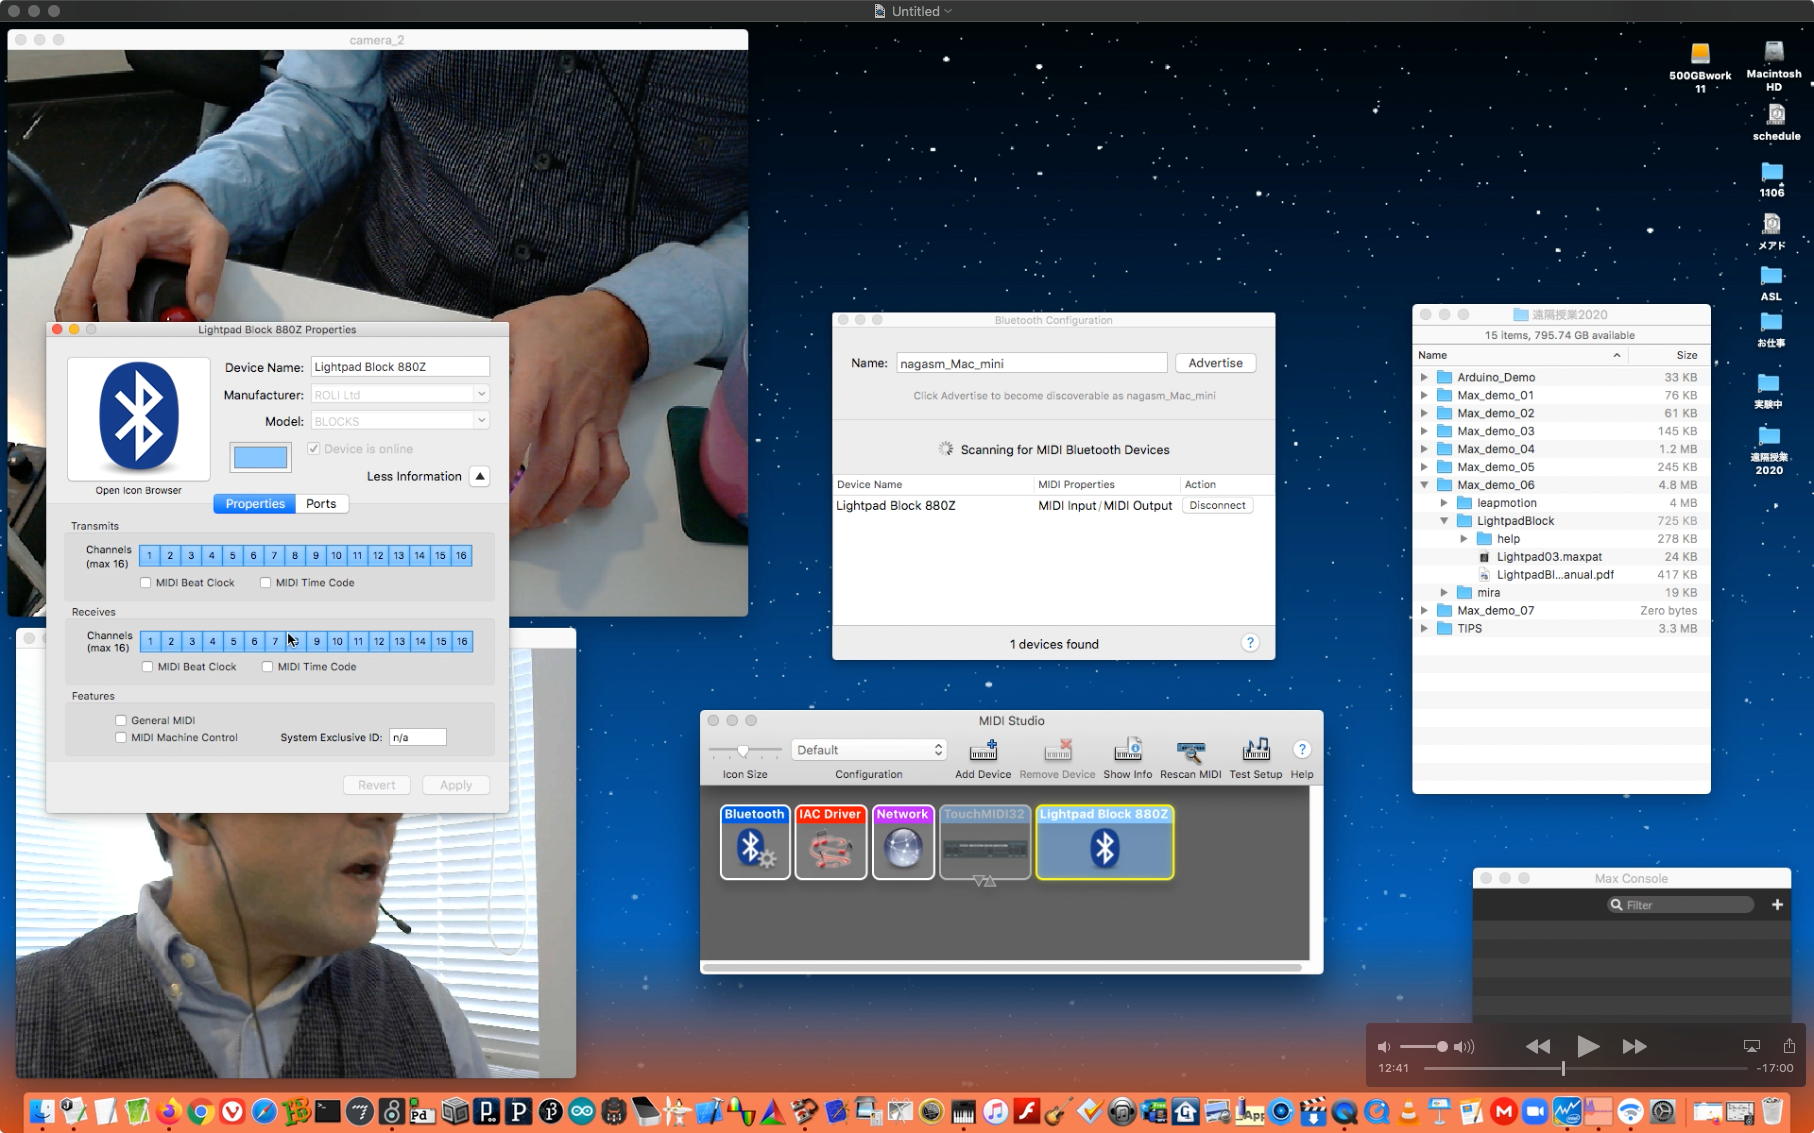Select the Bluetooth device in MIDI Studio
Screen dimensions: 1814x1133
(x=755, y=843)
